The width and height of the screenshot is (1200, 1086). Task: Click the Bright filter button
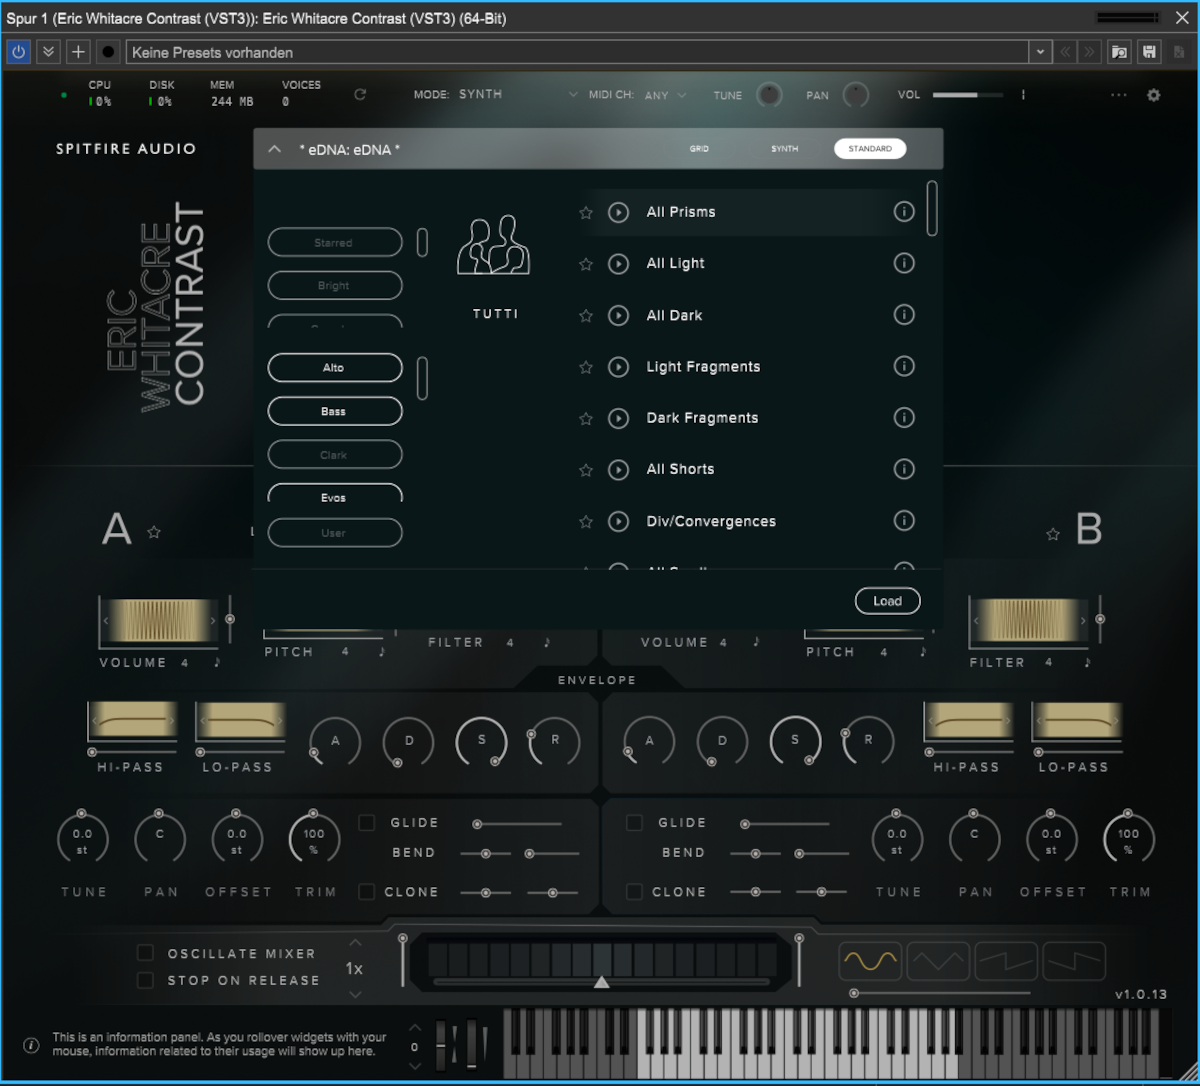(x=335, y=286)
